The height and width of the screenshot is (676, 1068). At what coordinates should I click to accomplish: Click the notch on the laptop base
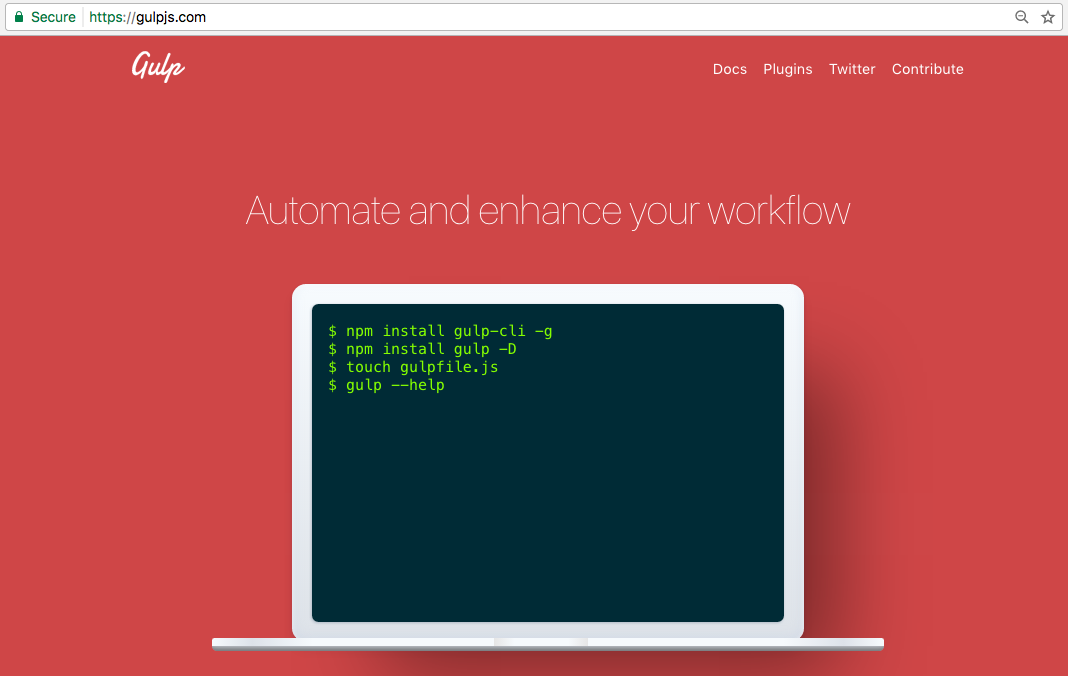tap(540, 642)
